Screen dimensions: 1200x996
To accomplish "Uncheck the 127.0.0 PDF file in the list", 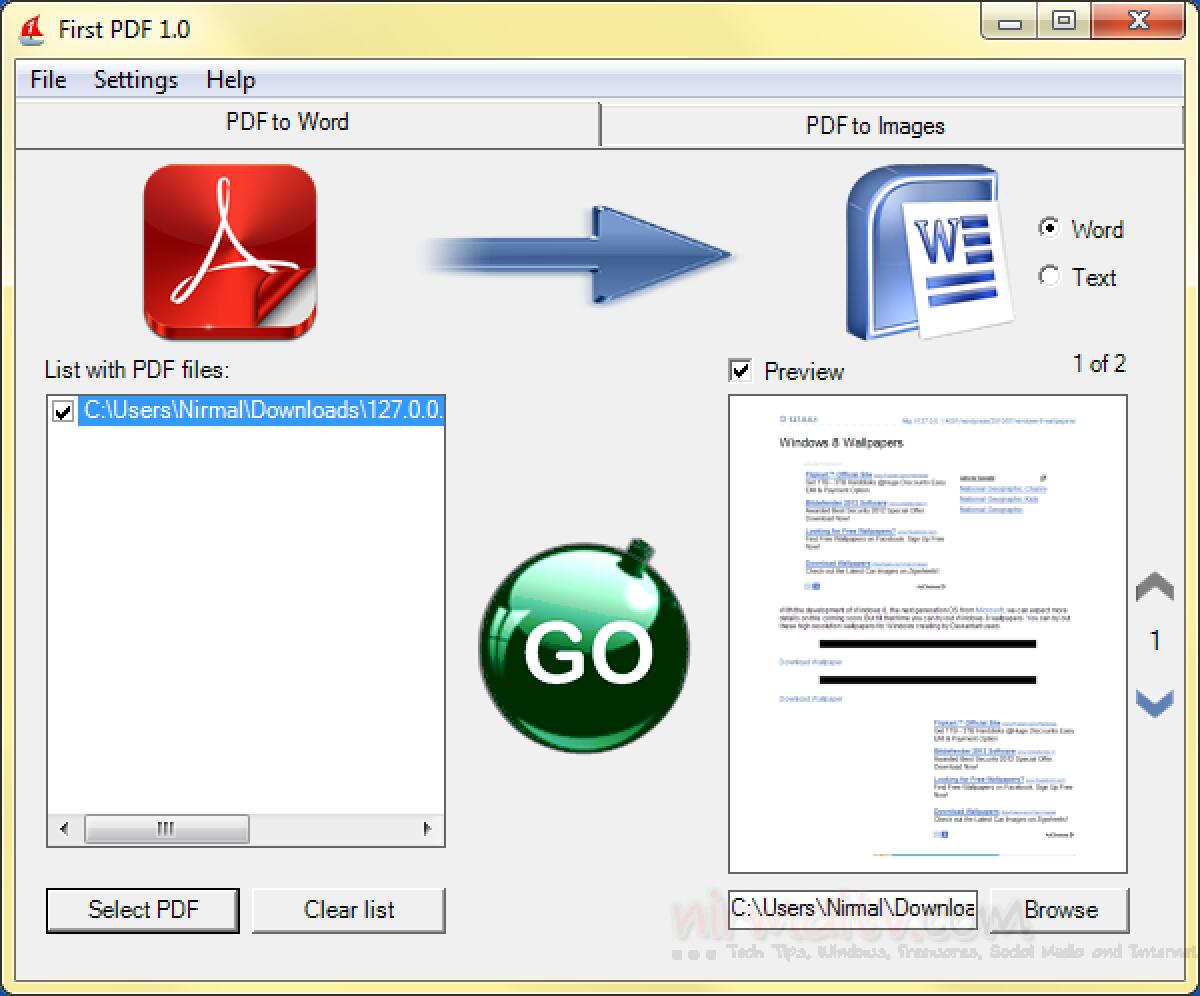I will [x=61, y=409].
